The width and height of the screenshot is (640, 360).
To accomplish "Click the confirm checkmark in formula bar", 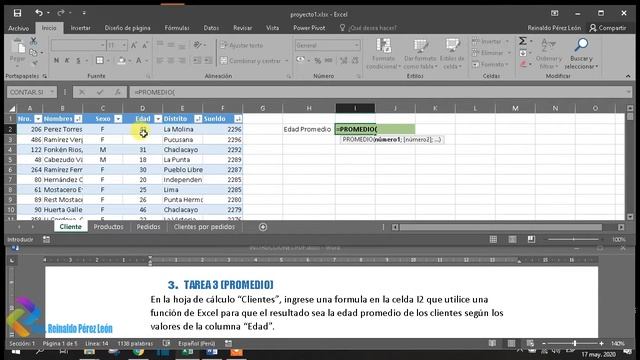I will pos(100,92).
